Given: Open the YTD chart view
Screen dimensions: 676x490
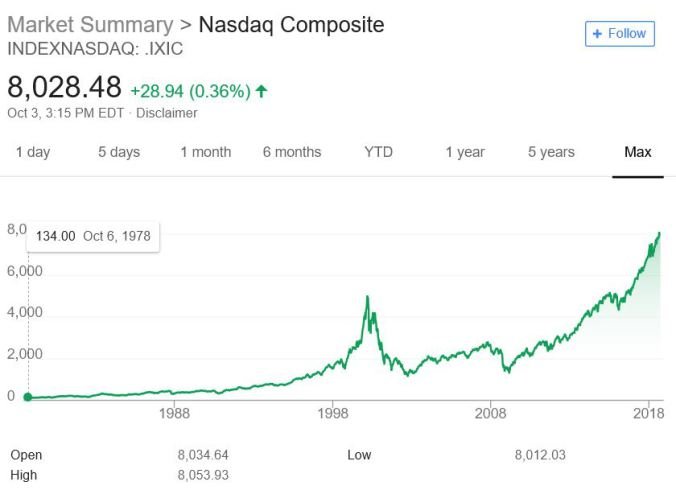Looking at the screenshot, I should (x=379, y=152).
